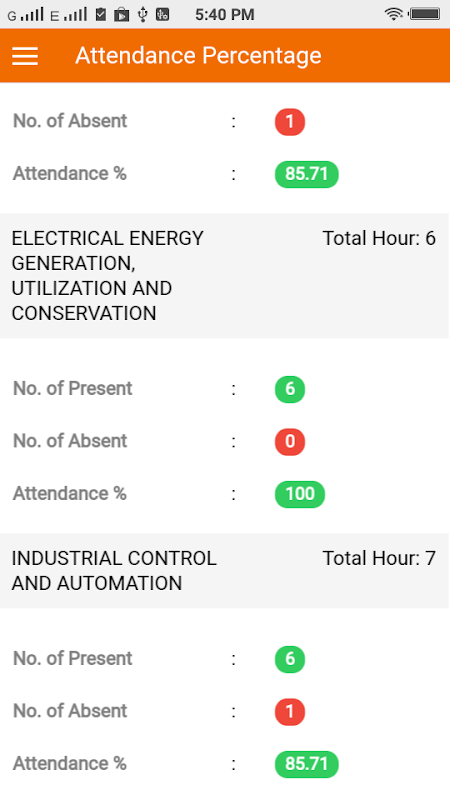Screen dimensions: 450x800
Task: Tap the clipboard notification icon
Action: pyautogui.click(x=101, y=14)
